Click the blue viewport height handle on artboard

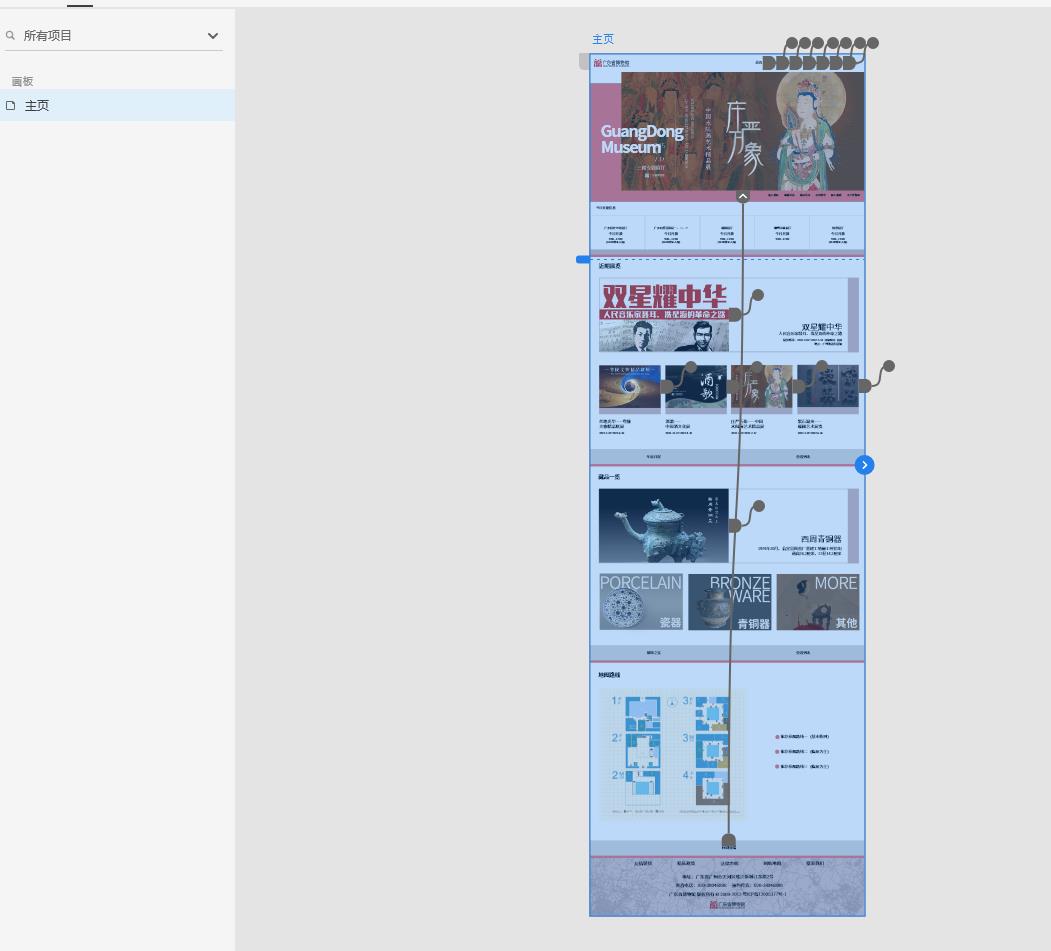pyautogui.click(x=582, y=259)
